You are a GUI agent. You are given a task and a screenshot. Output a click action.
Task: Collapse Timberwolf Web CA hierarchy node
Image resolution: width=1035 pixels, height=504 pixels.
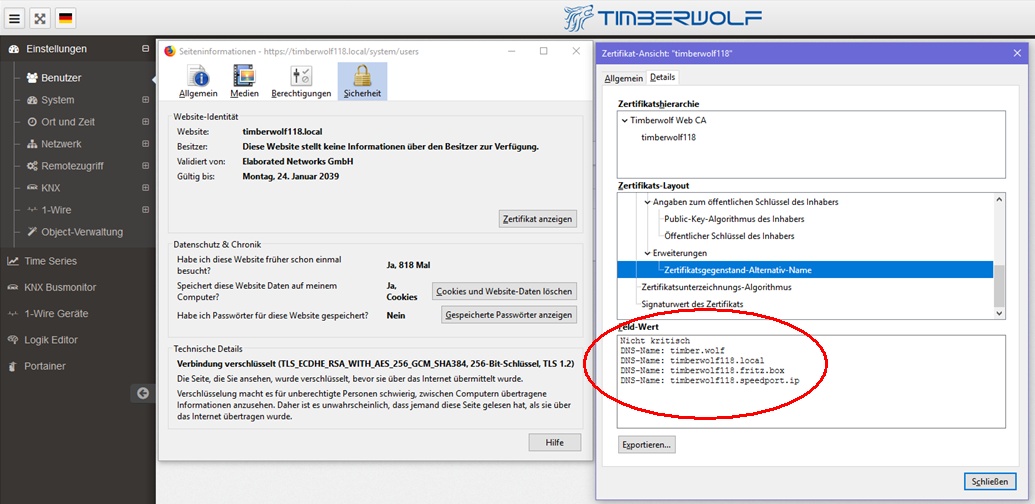pyautogui.click(x=624, y=121)
